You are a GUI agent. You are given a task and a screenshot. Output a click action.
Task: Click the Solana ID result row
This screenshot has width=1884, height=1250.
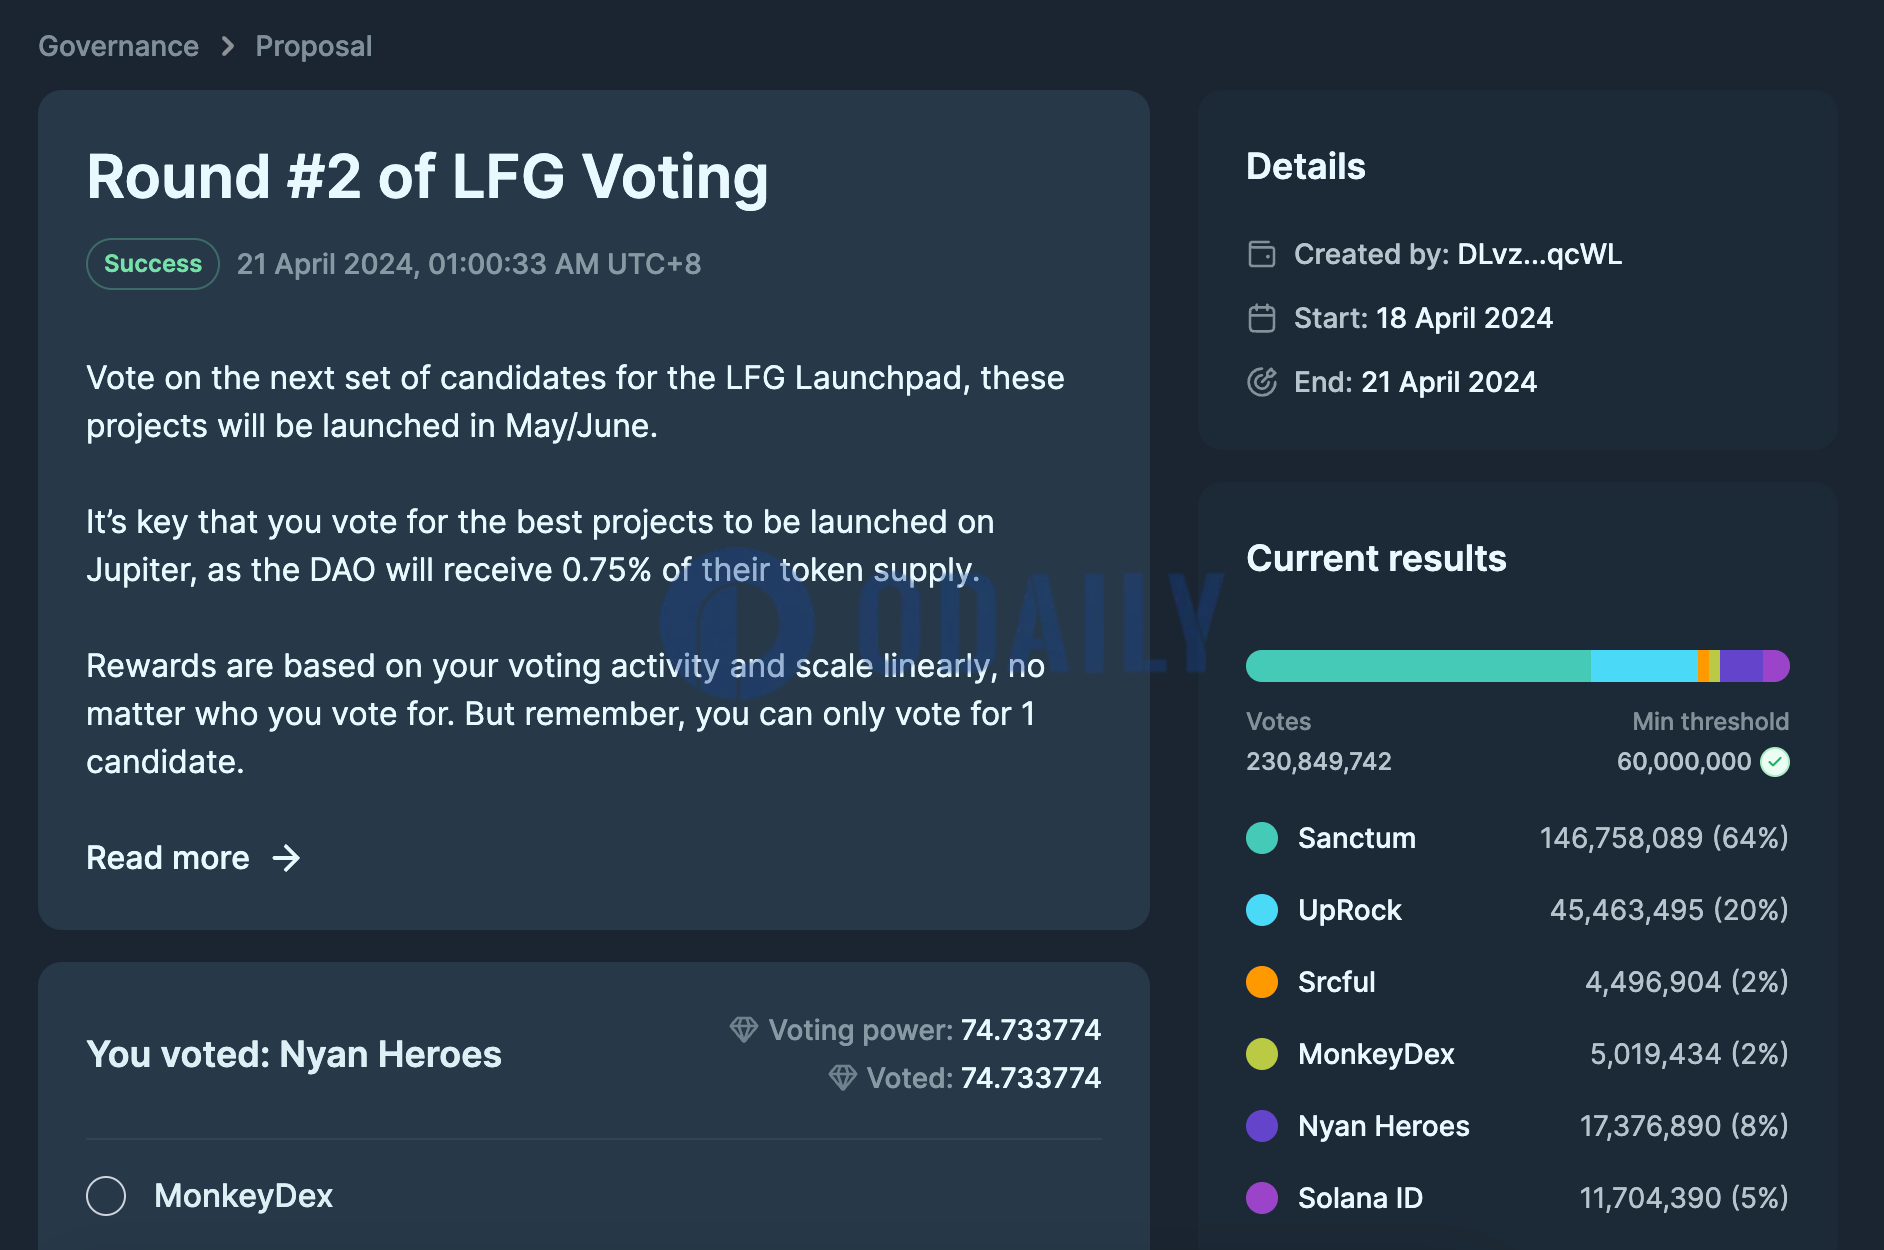pos(1518,1198)
